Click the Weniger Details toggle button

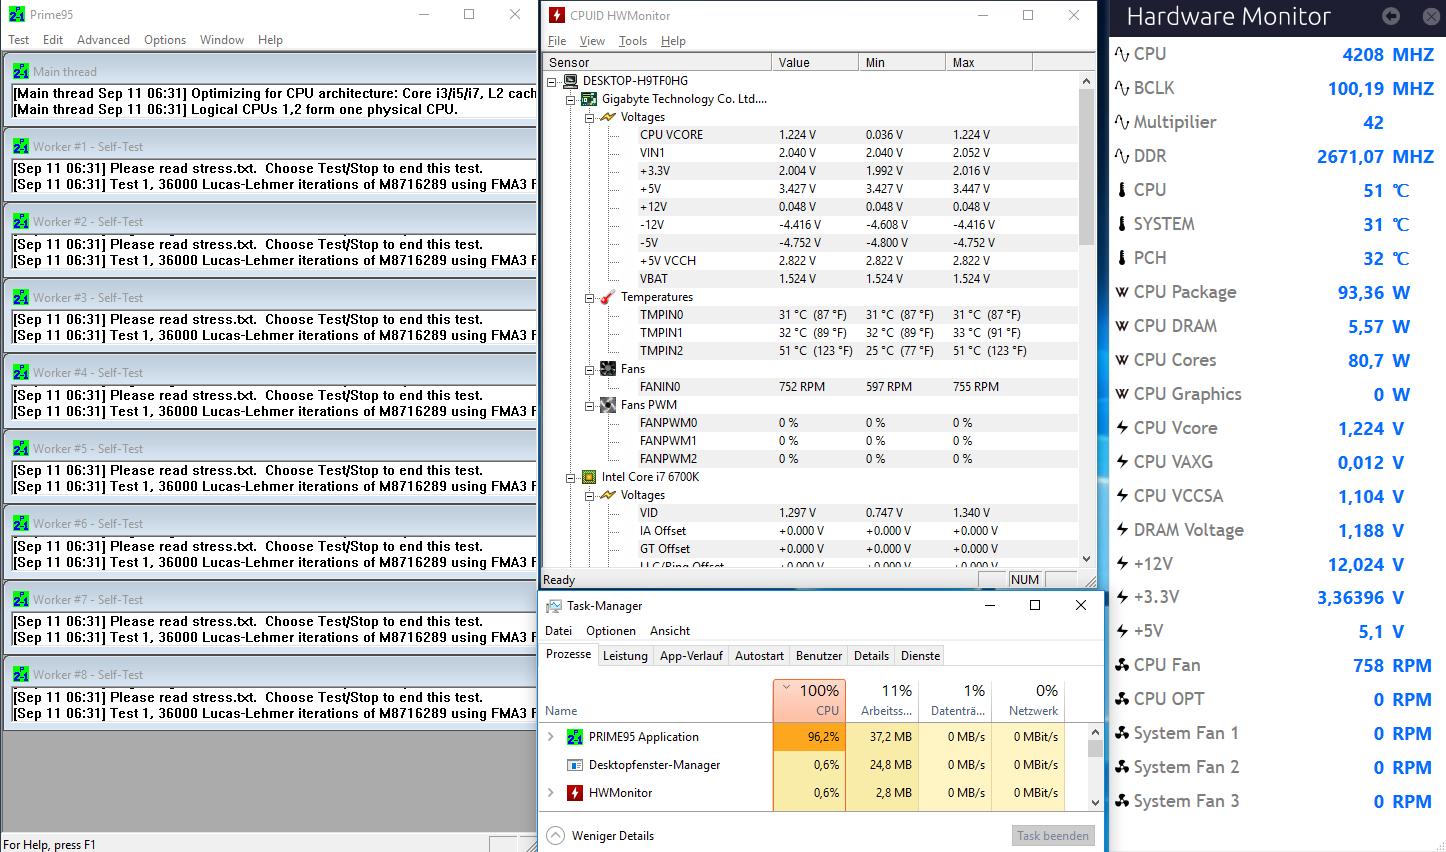600,836
